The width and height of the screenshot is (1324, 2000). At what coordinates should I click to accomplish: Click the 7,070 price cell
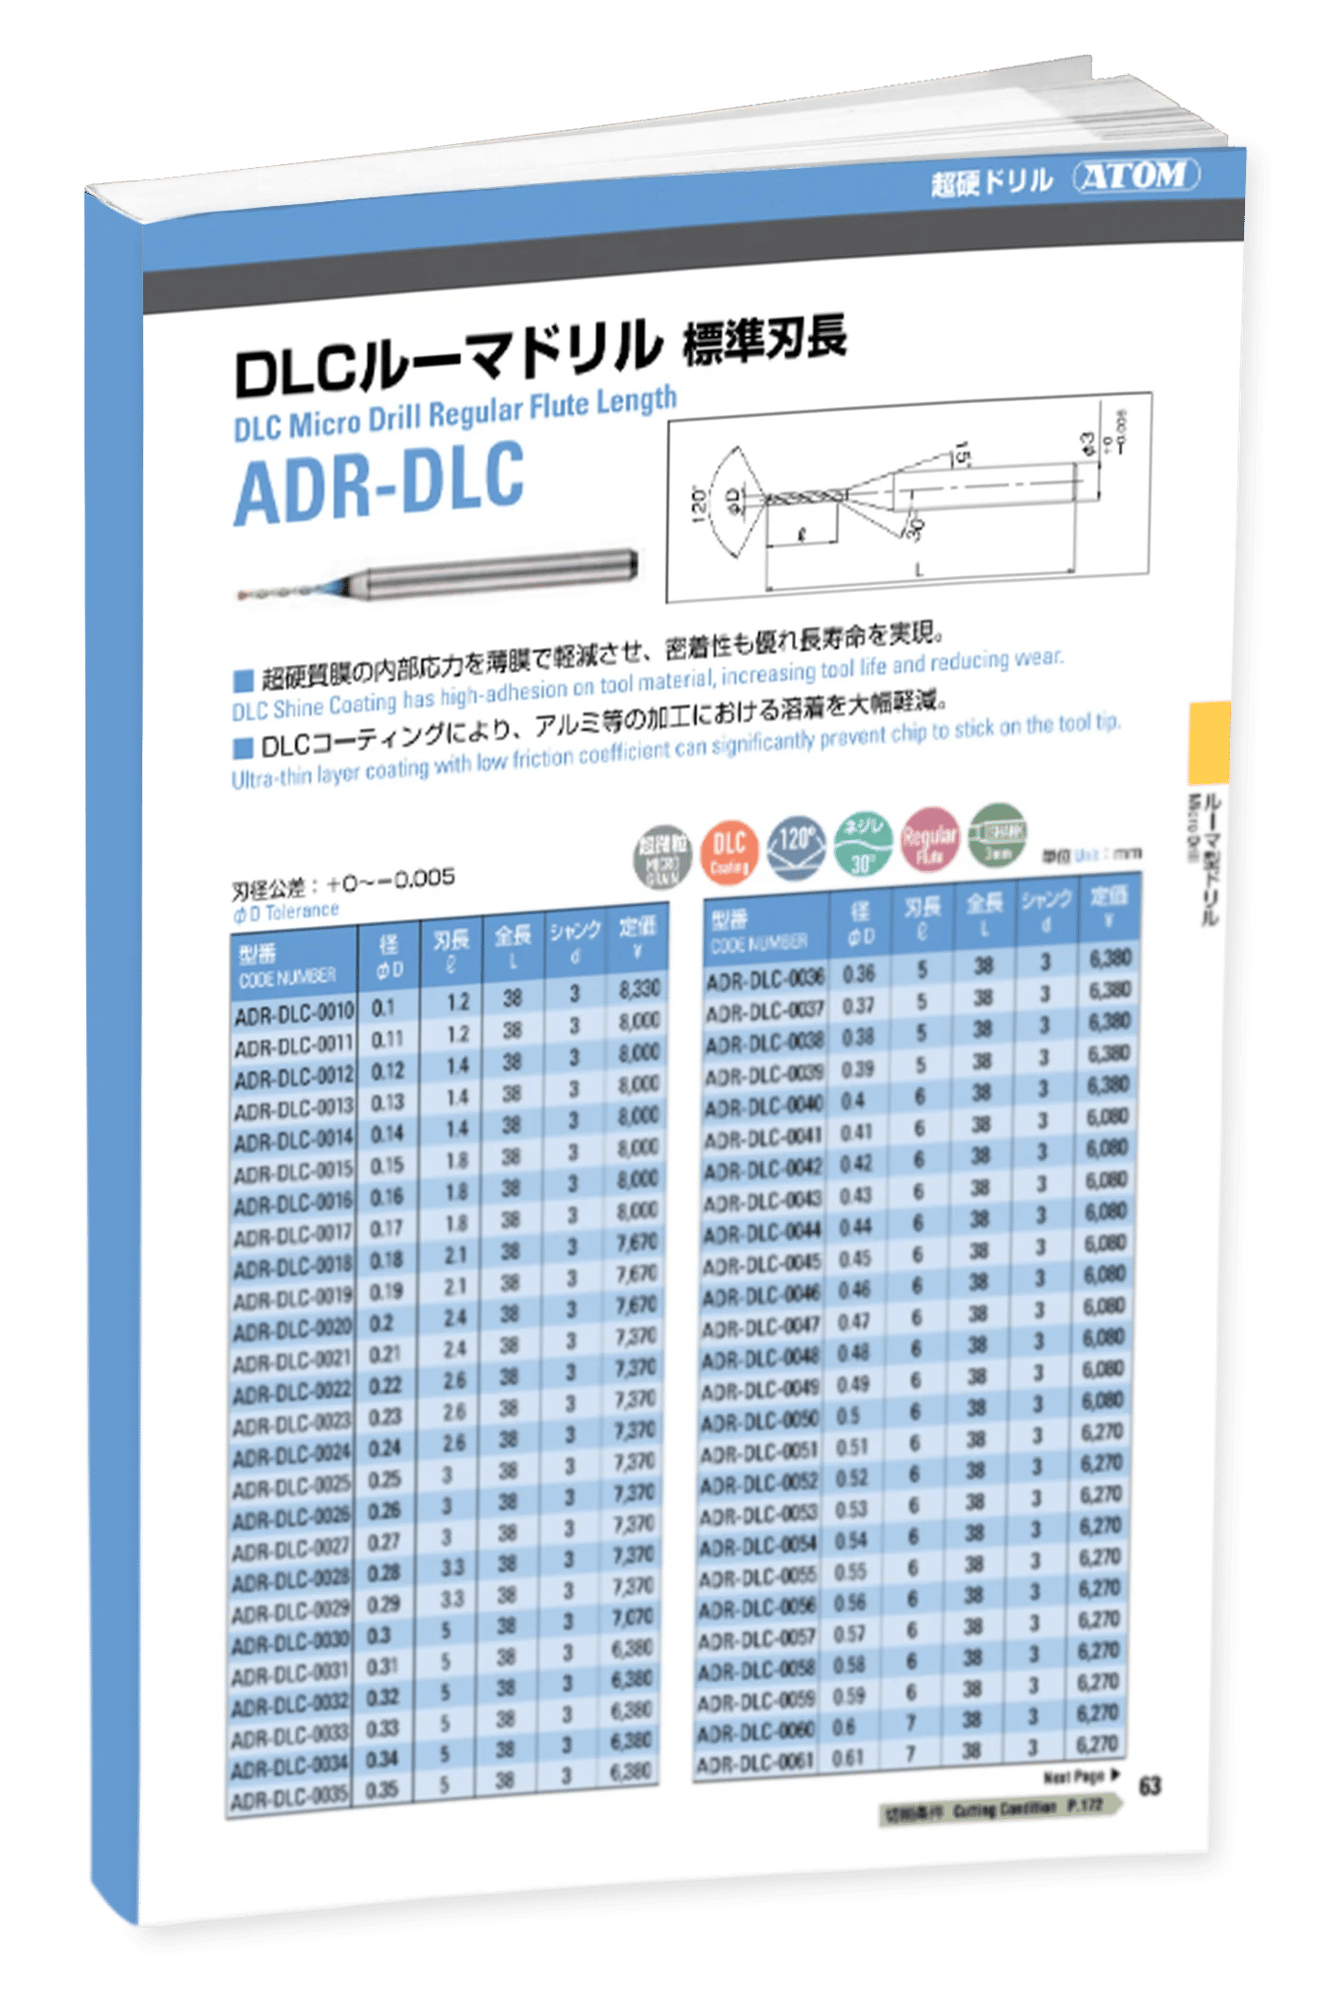634,1617
